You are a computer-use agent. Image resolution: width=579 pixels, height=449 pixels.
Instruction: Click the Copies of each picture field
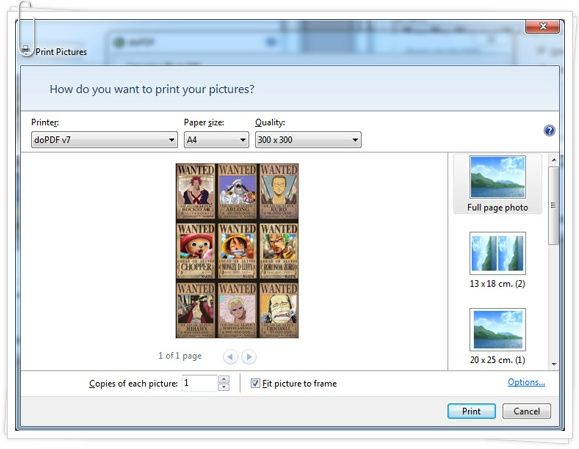(199, 383)
